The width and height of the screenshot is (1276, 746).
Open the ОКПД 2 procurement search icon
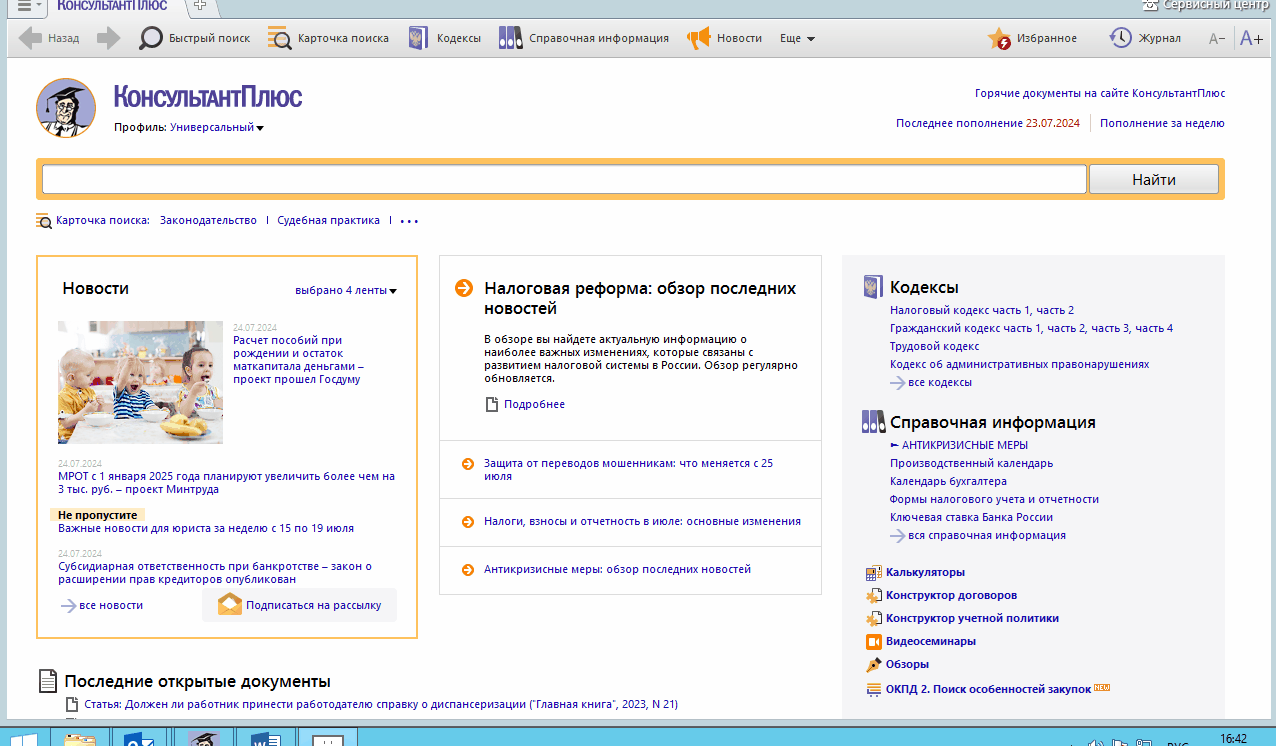(873, 690)
